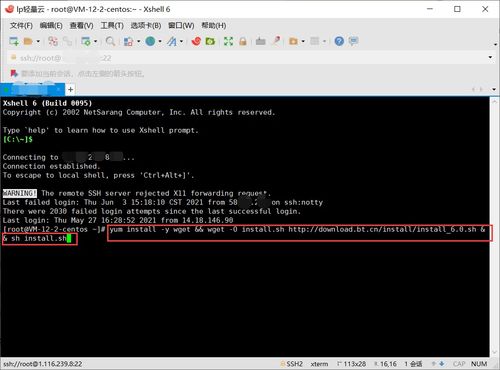The width and height of the screenshot is (500, 370).
Task: Expand the font settings dropdown arrow
Action: pos(182,41)
